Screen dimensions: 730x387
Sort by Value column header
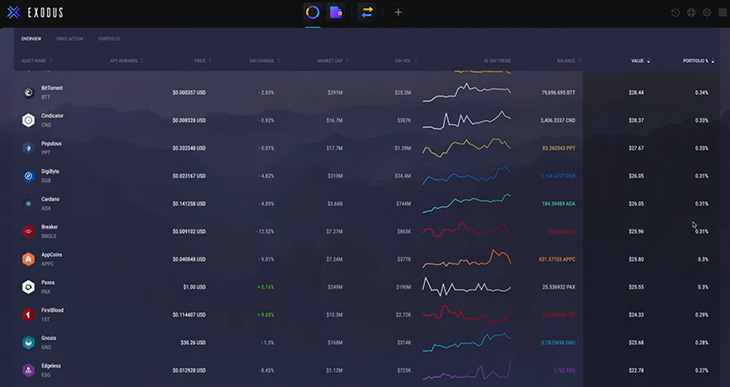tap(640, 61)
